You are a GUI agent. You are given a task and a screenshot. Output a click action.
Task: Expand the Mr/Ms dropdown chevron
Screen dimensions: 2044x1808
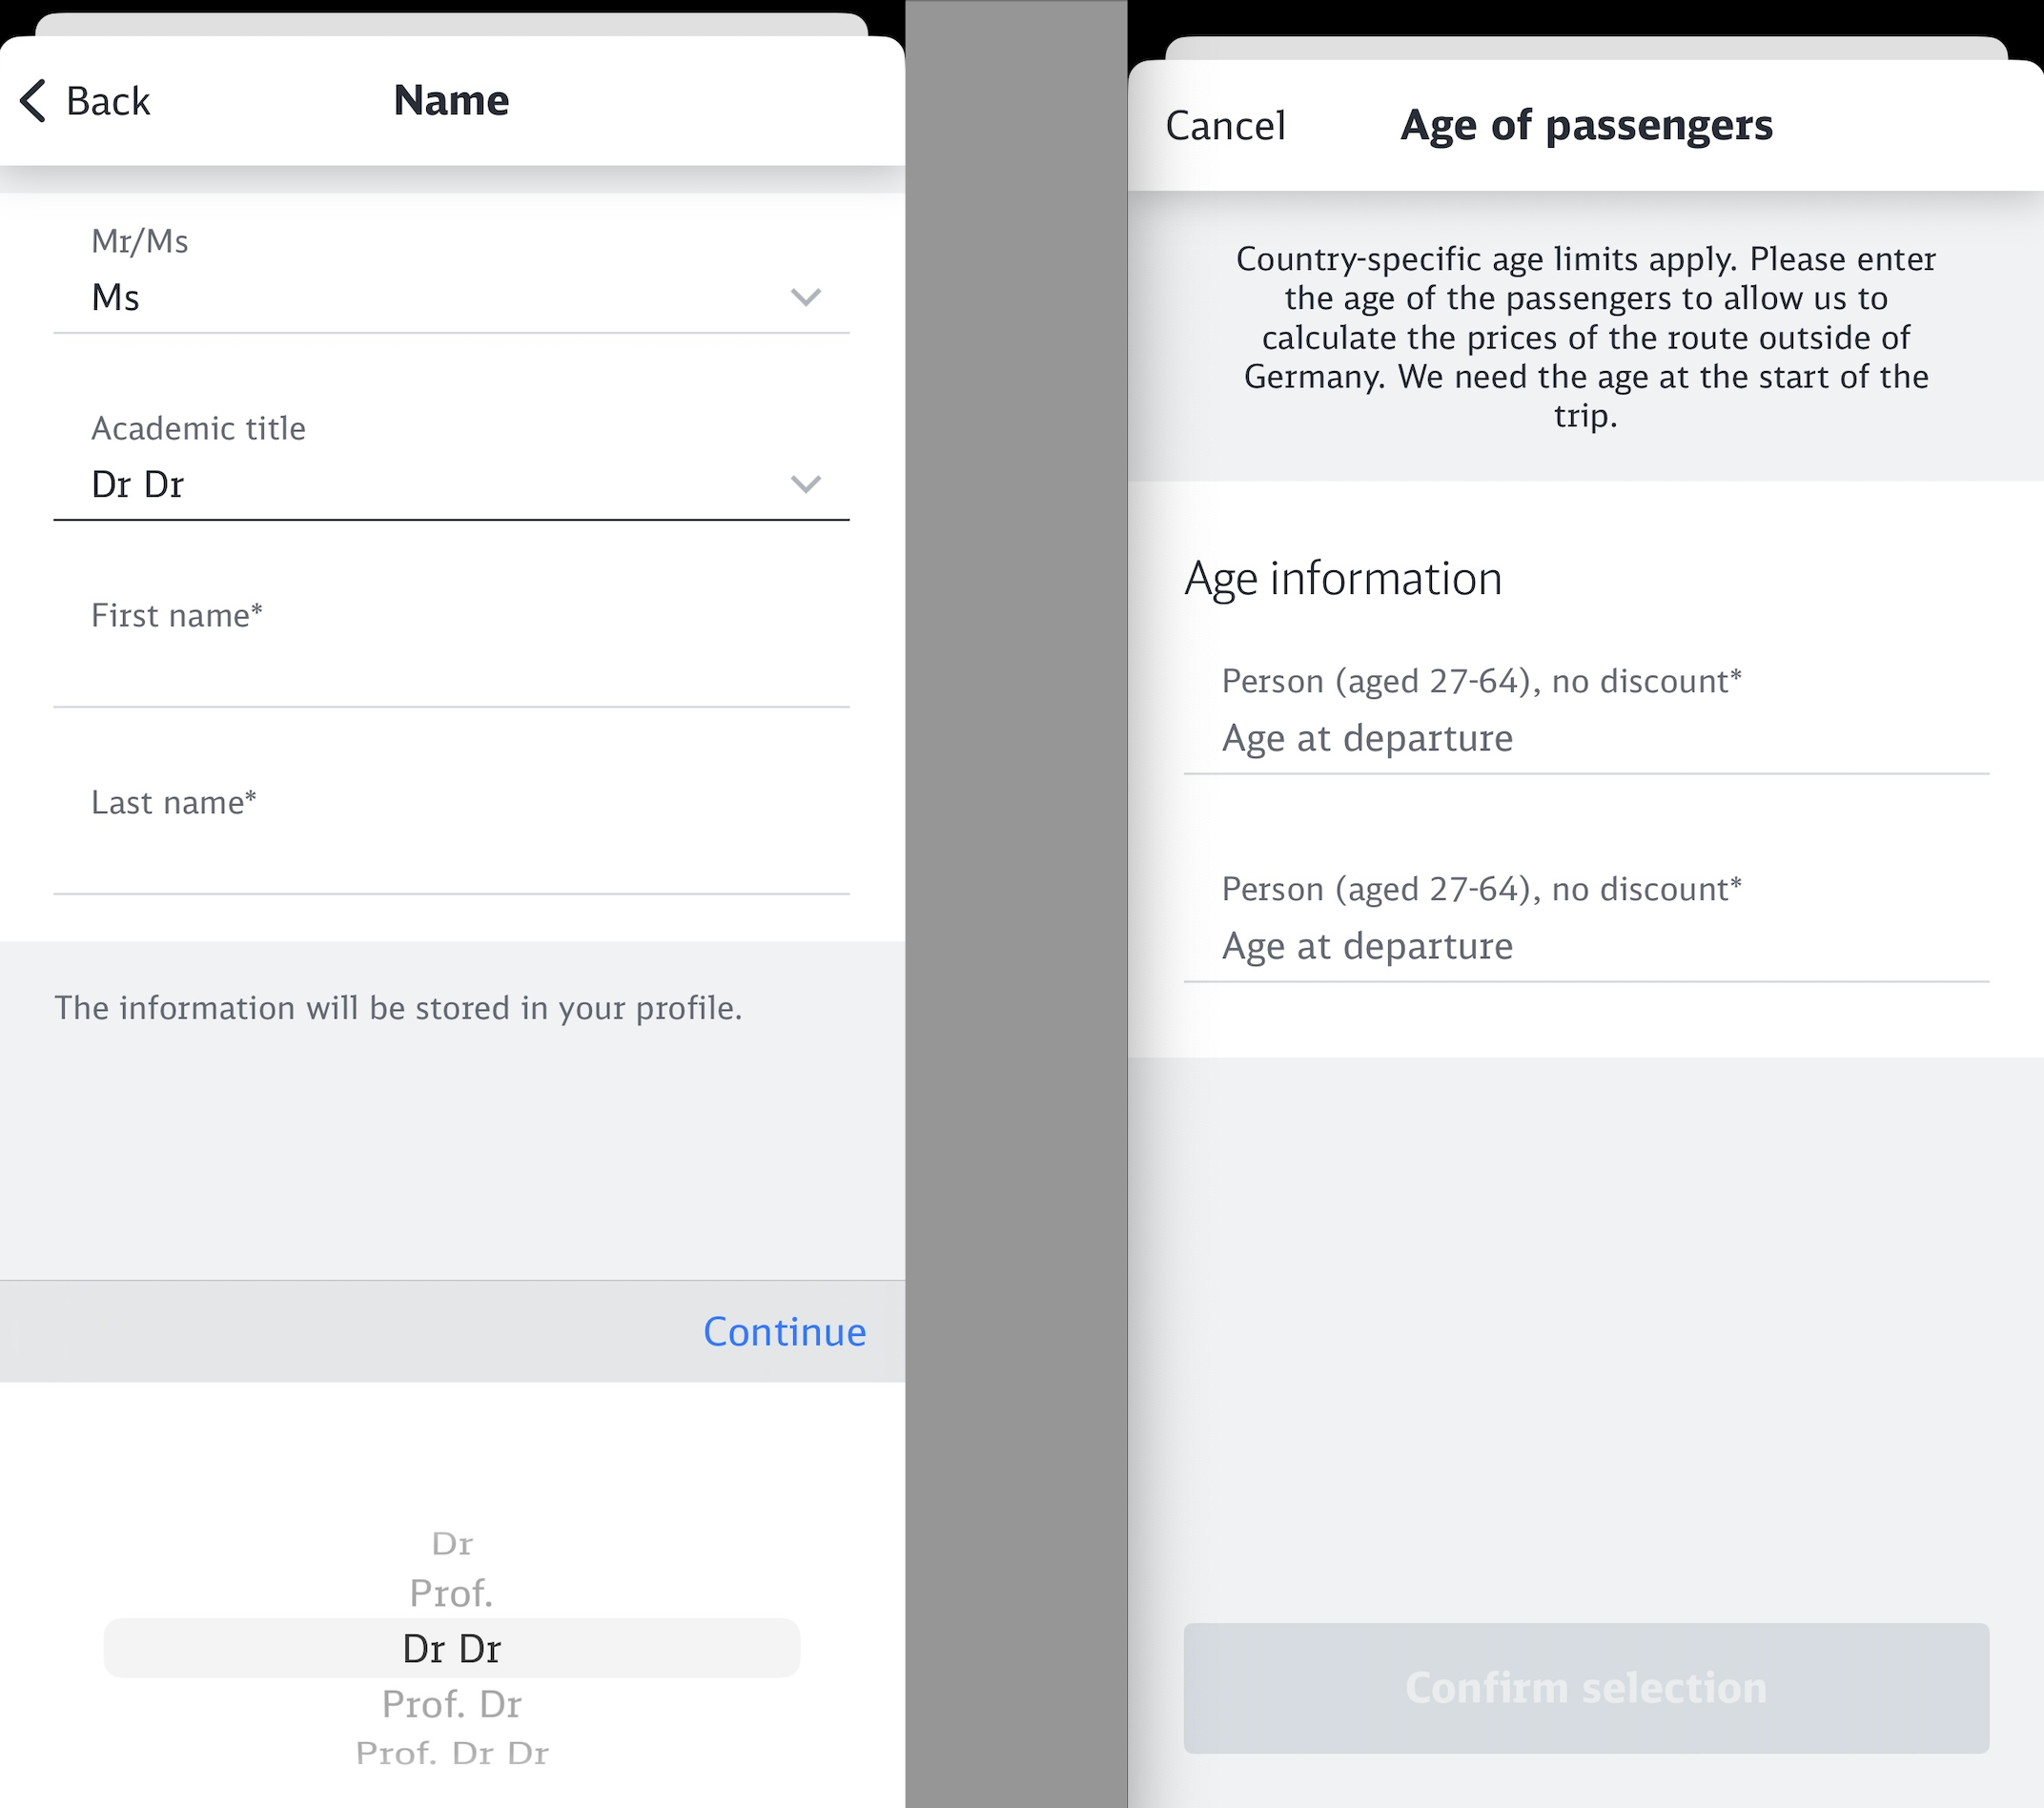point(805,297)
